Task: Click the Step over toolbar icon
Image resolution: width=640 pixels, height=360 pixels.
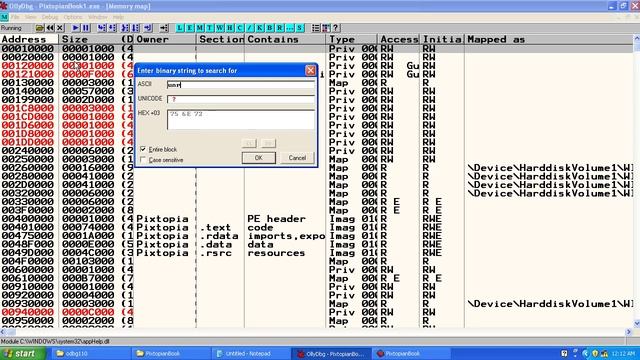Action: pyautogui.click(x=111, y=28)
